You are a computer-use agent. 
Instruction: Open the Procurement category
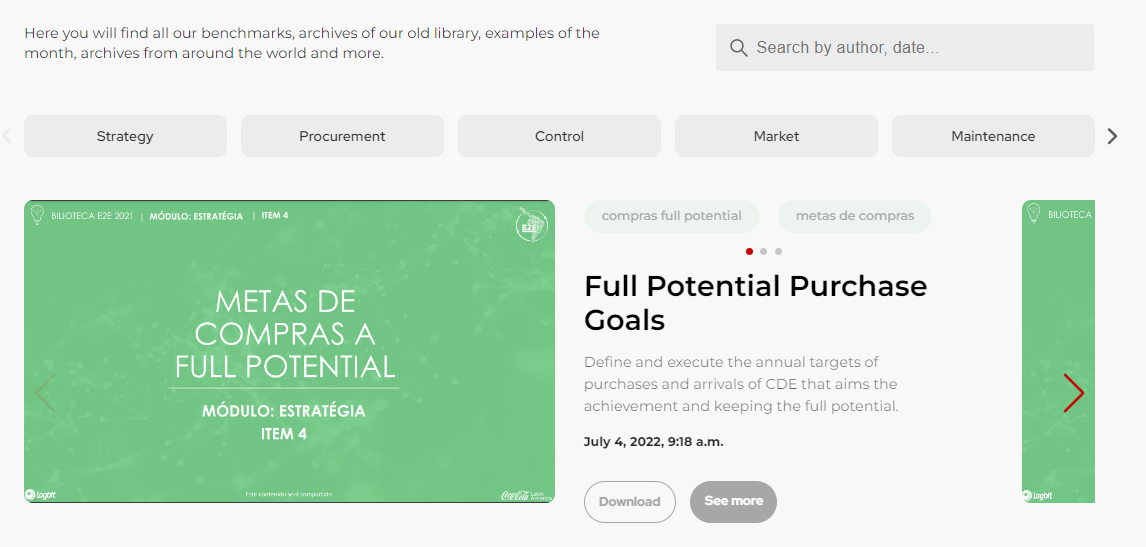coord(342,136)
